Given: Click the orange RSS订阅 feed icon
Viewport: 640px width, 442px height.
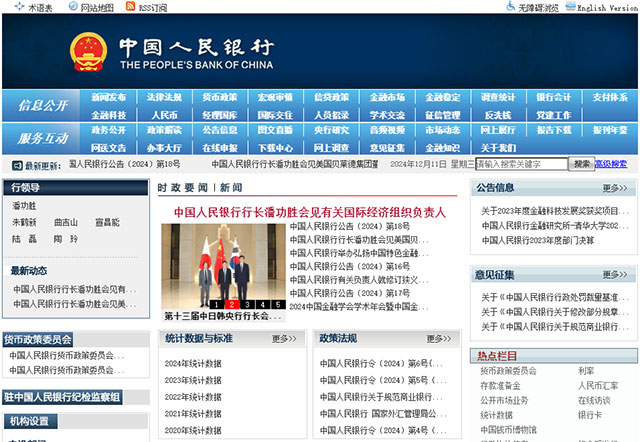Looking at the screenshot, I should 132,7.
